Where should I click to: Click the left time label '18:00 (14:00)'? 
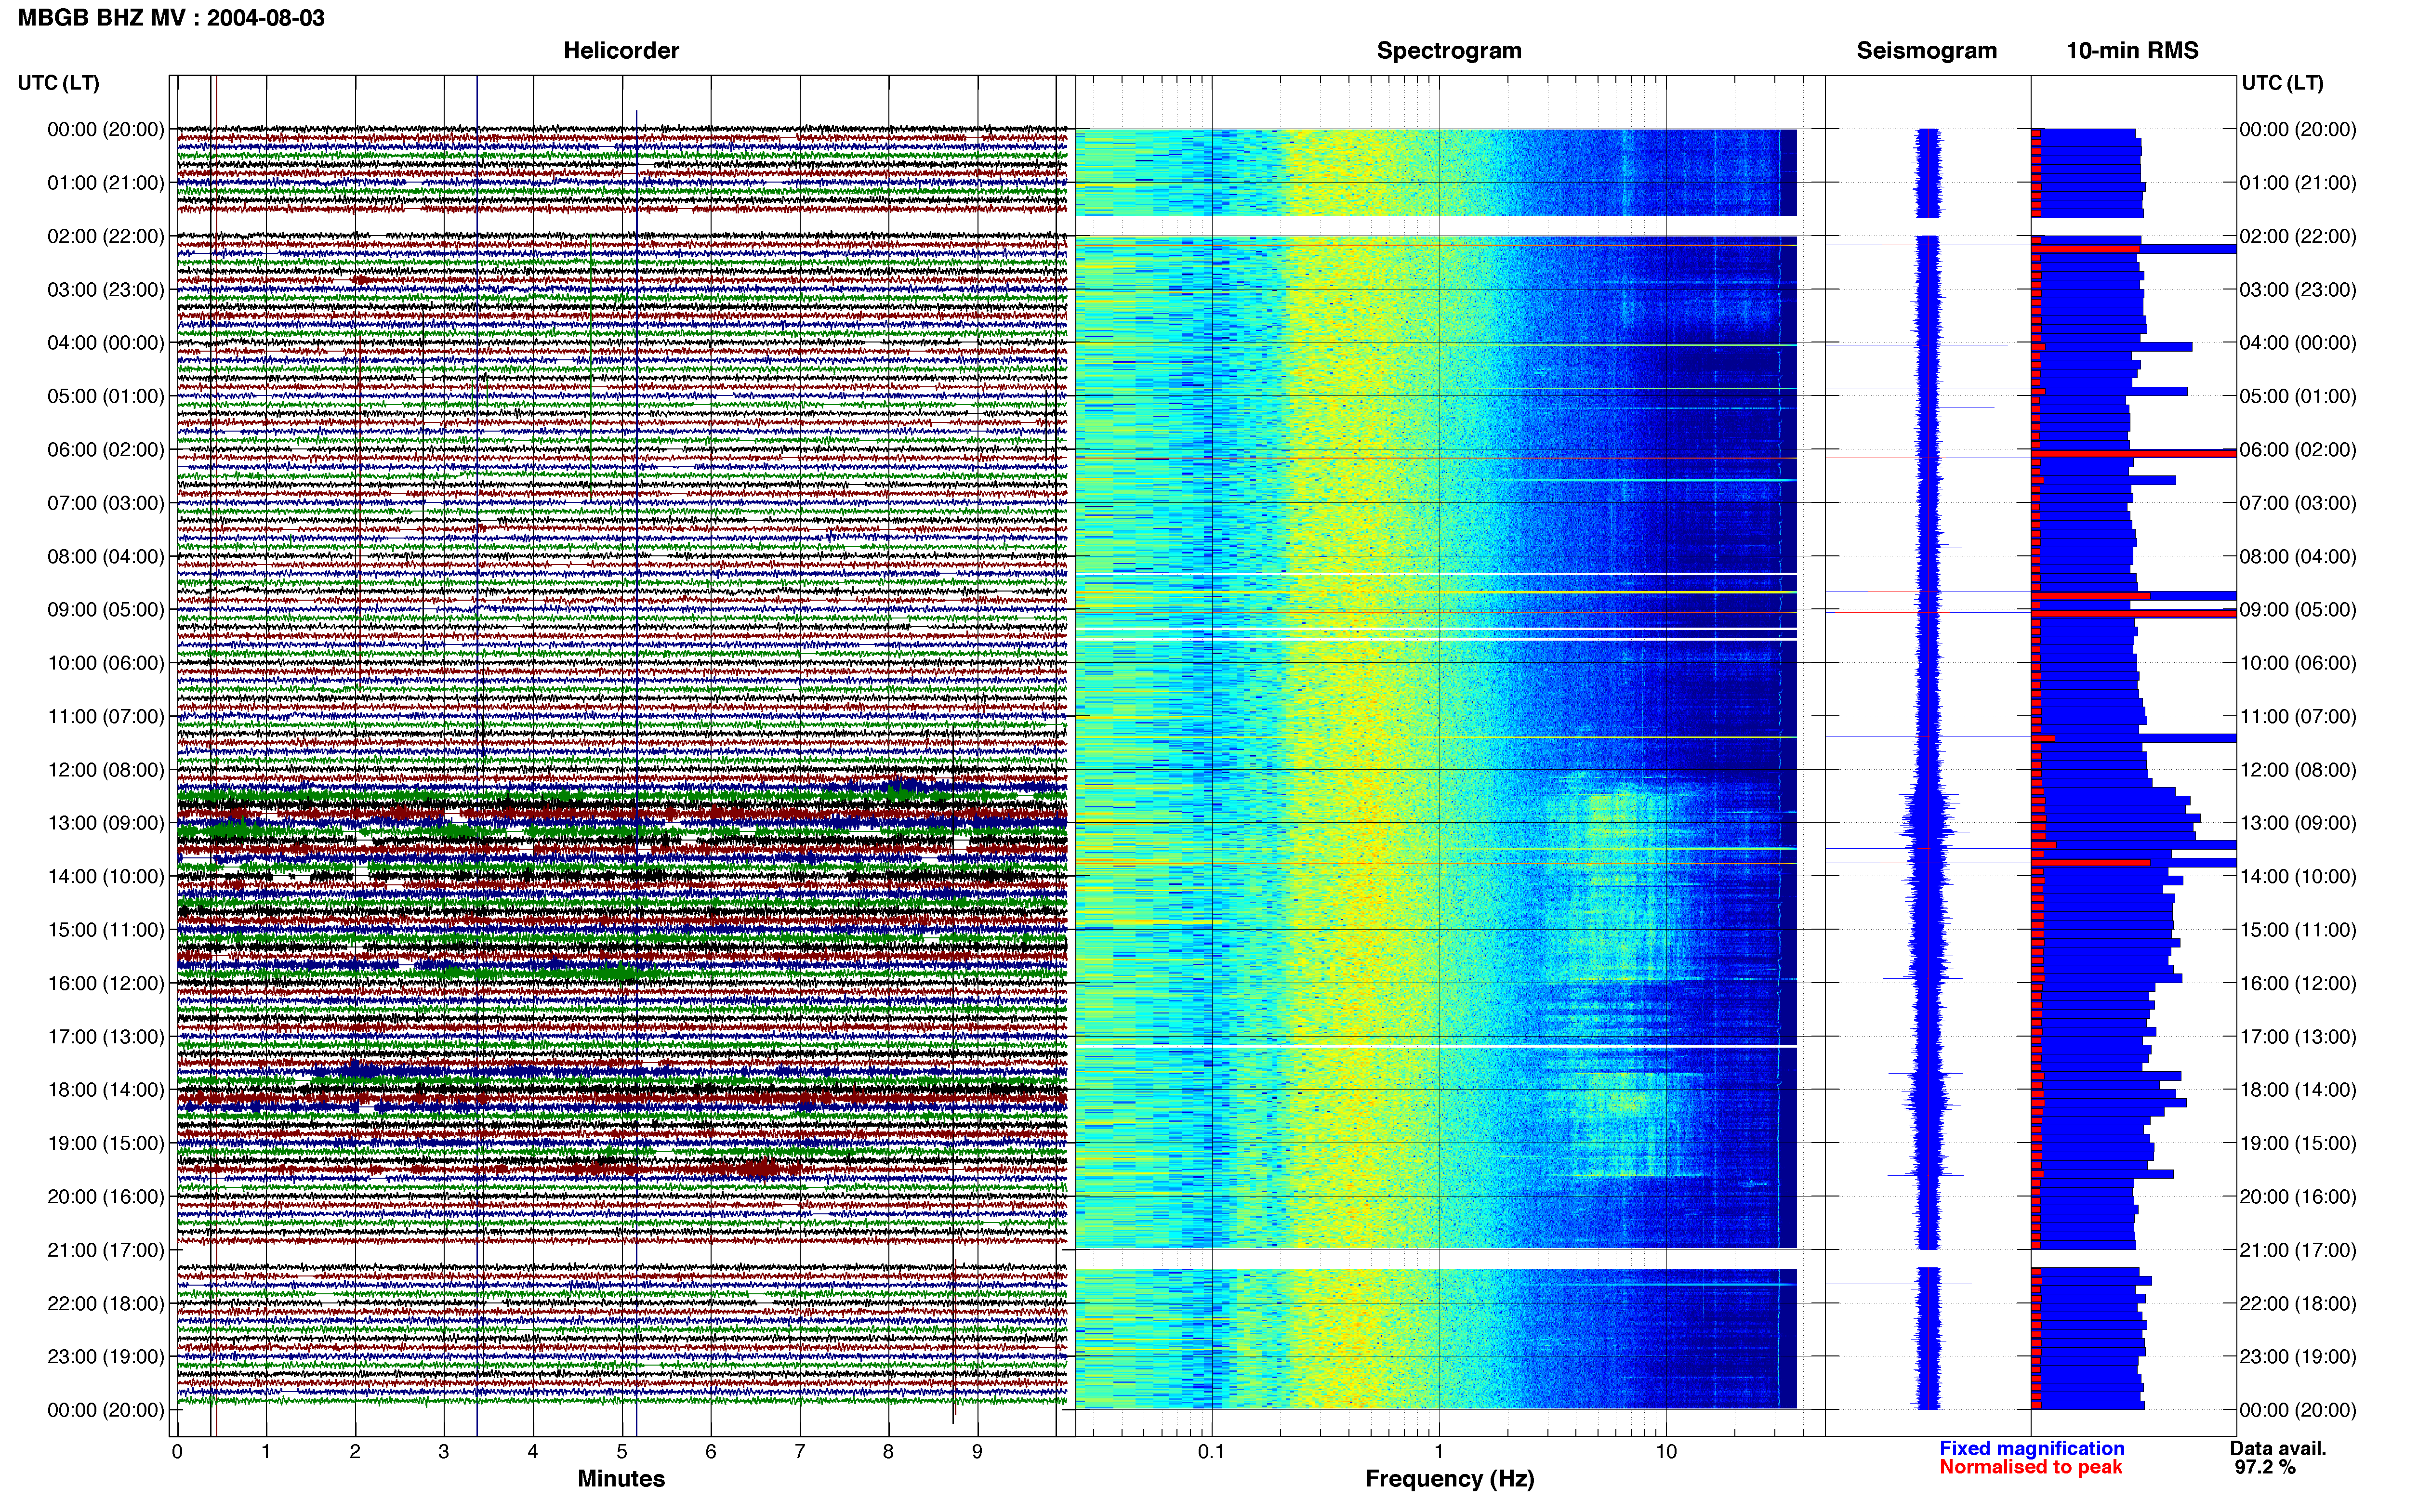pyautogui.click(x=106, y=1090)
